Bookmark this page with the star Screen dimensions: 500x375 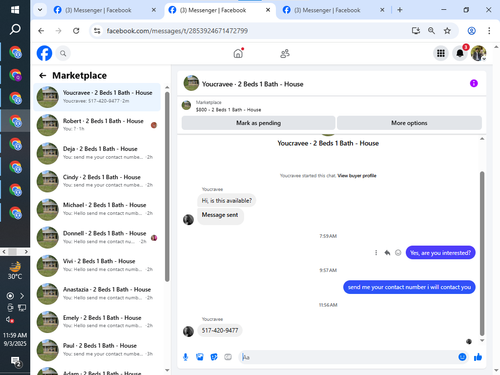pos(447,31)
